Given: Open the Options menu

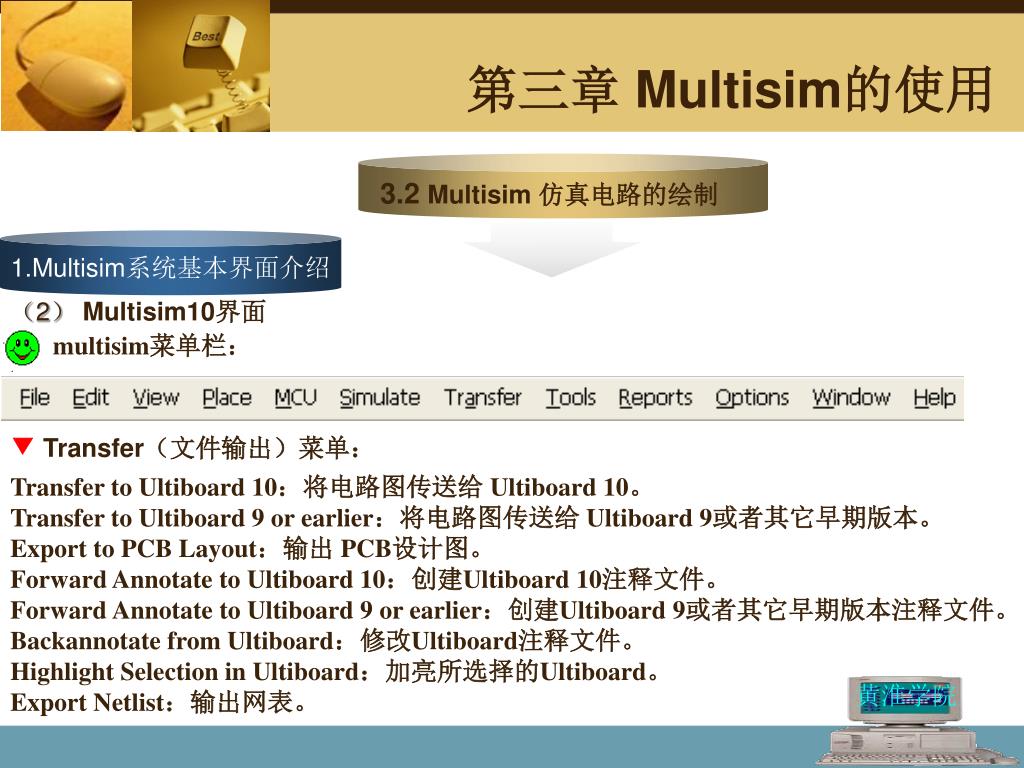Looking at the screenshot, I should 752,397.
